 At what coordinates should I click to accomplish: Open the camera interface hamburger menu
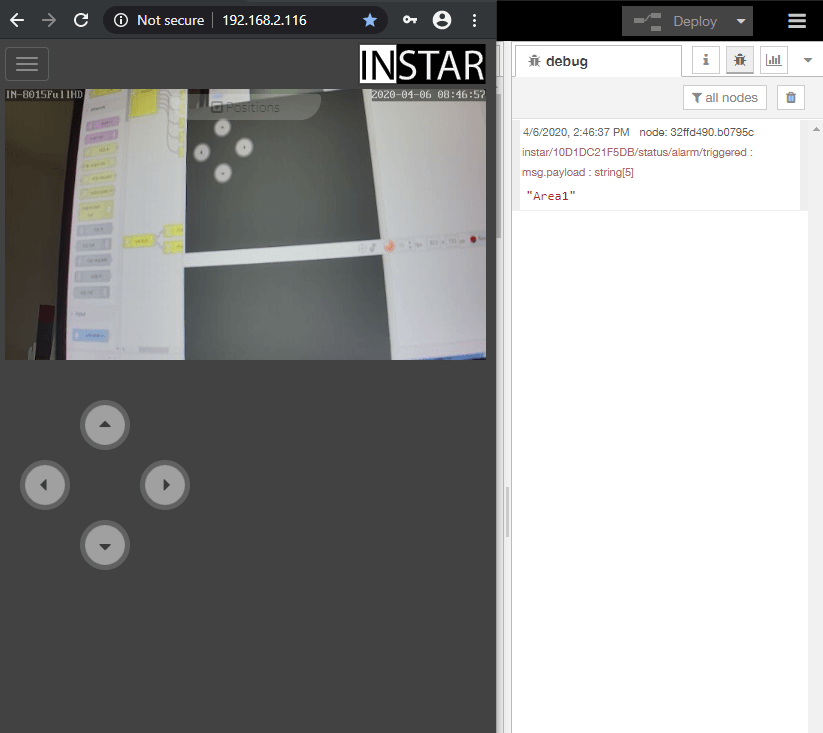[x=26, y=63]
